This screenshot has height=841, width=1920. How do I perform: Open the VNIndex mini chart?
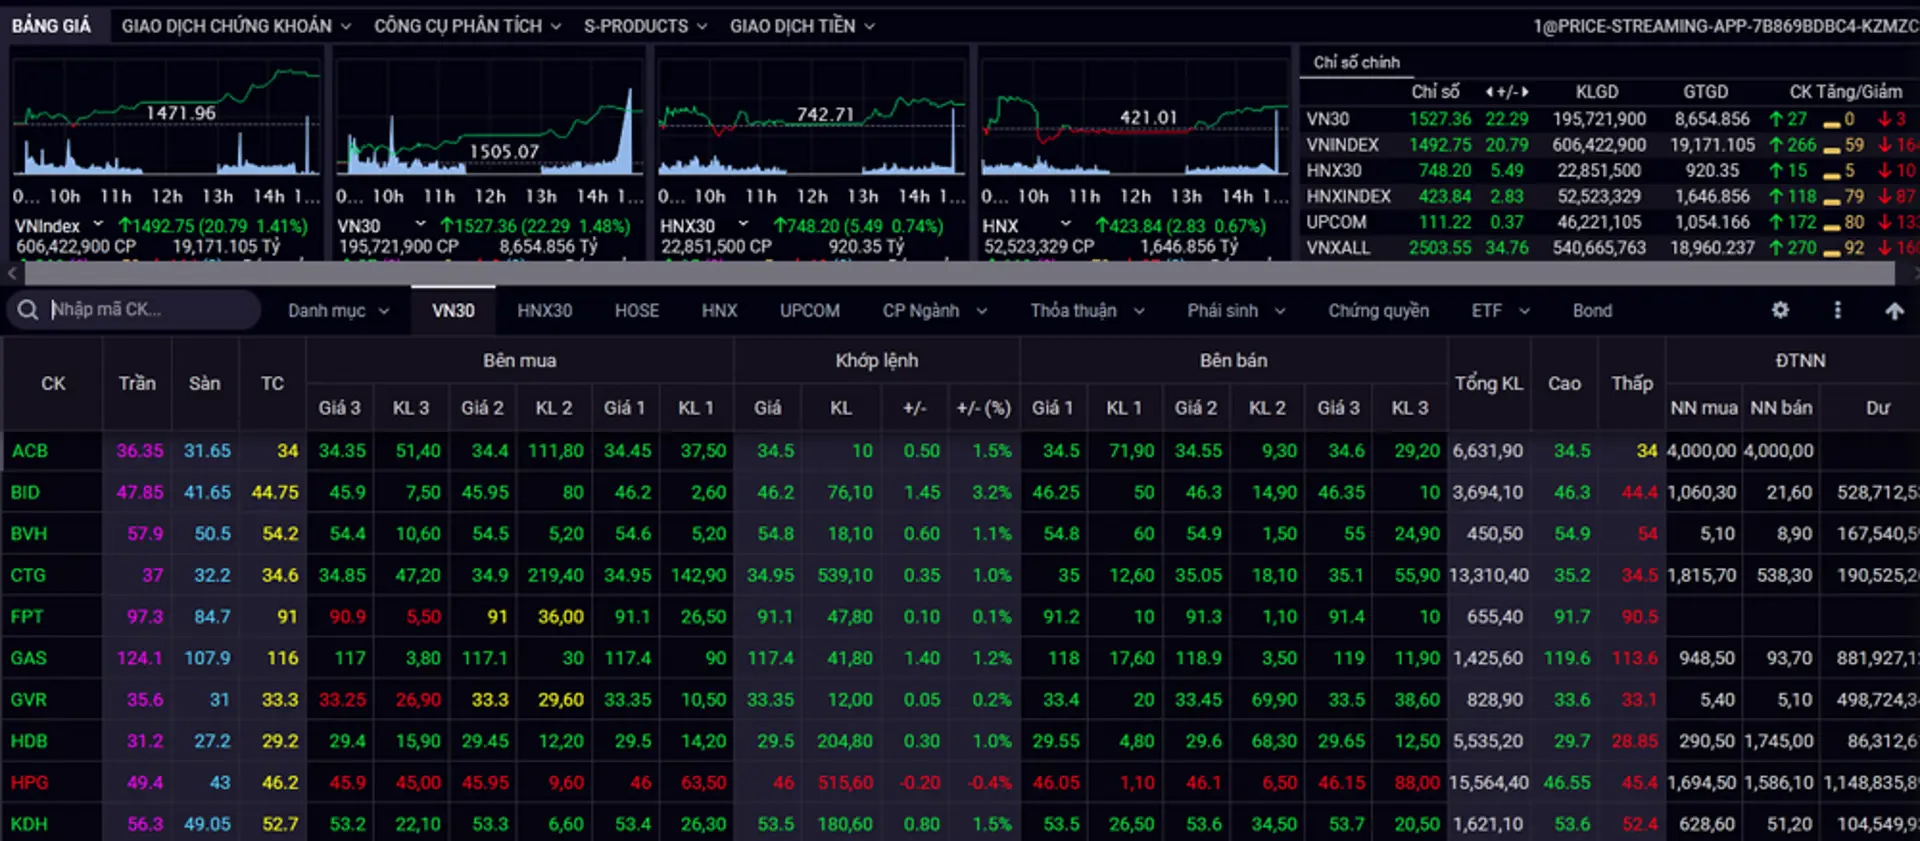(166, 118)
